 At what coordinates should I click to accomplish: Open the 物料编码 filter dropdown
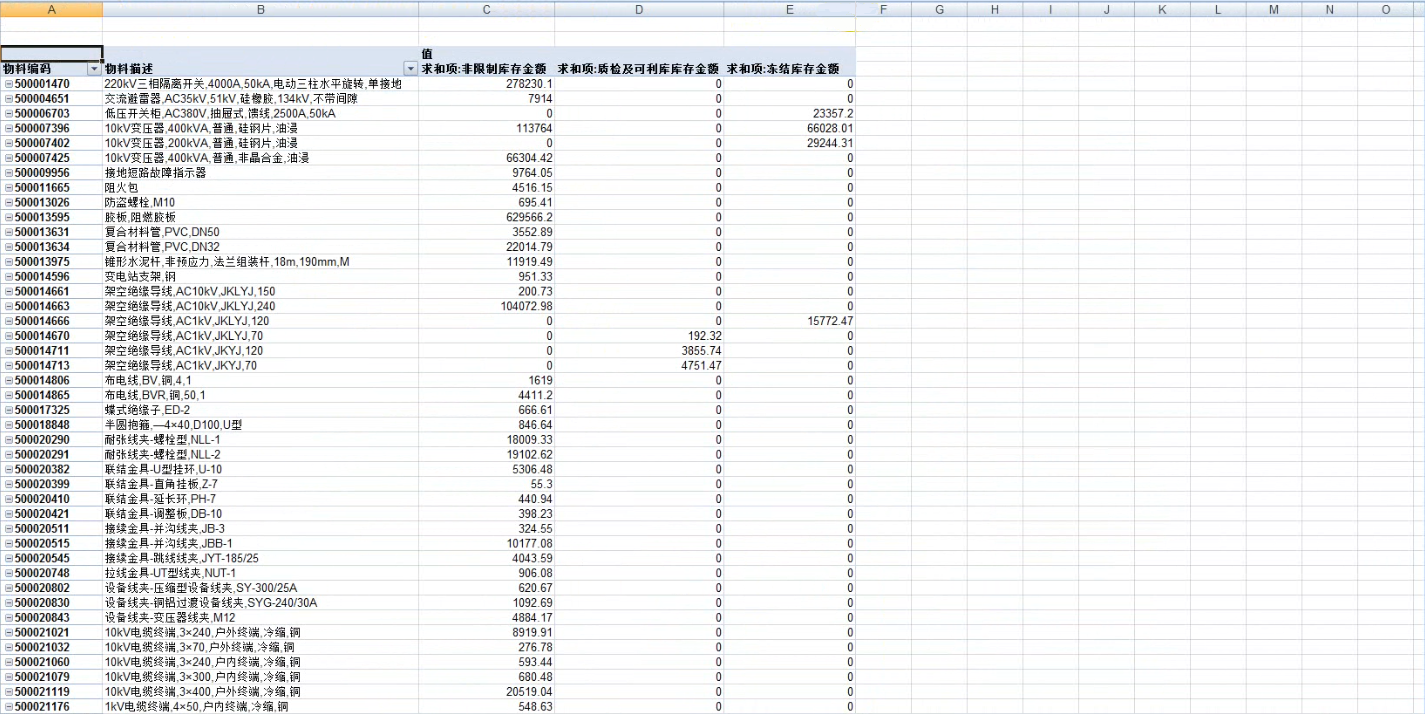[x=95, y=69]
